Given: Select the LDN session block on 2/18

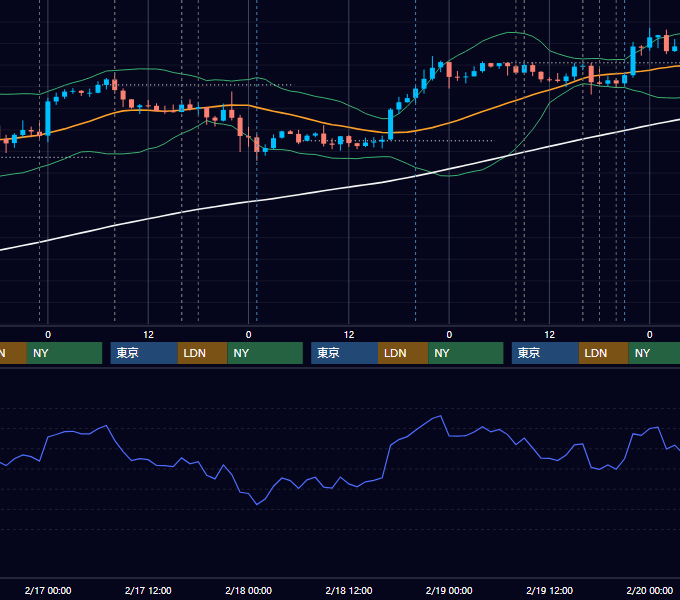Looking at the screenshot, I should click(x=403, y=353).
